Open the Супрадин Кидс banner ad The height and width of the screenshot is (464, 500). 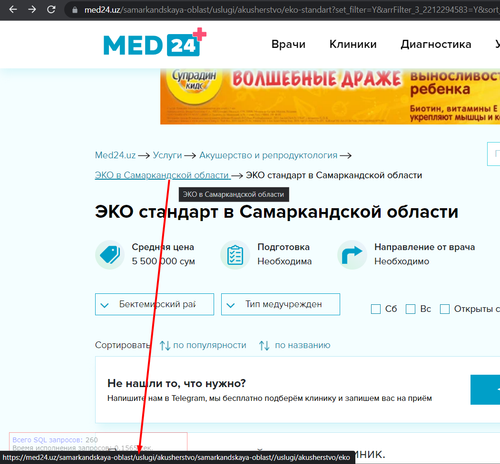330,96
